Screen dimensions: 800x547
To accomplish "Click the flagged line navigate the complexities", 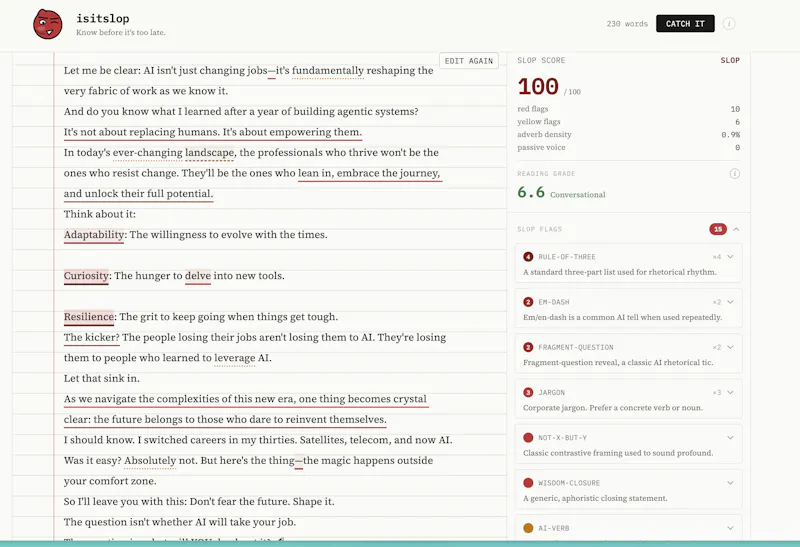I will tap(246, 399).
